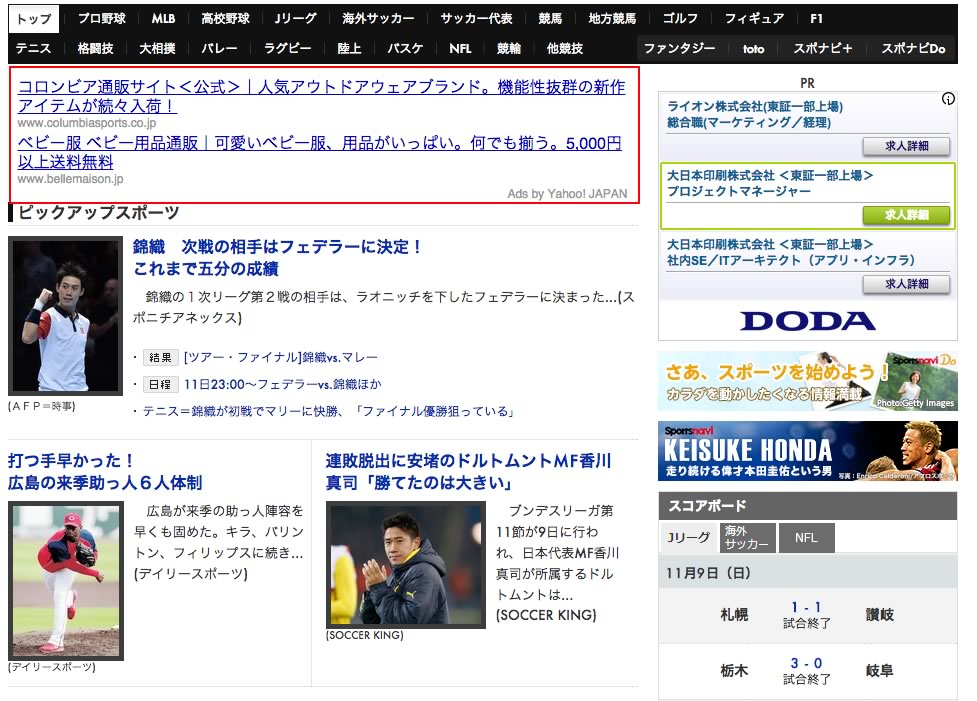The height and width of the screenshot is (701, 977).
Task: Click the ad info icon in PR box
Action: coord(948,98)
